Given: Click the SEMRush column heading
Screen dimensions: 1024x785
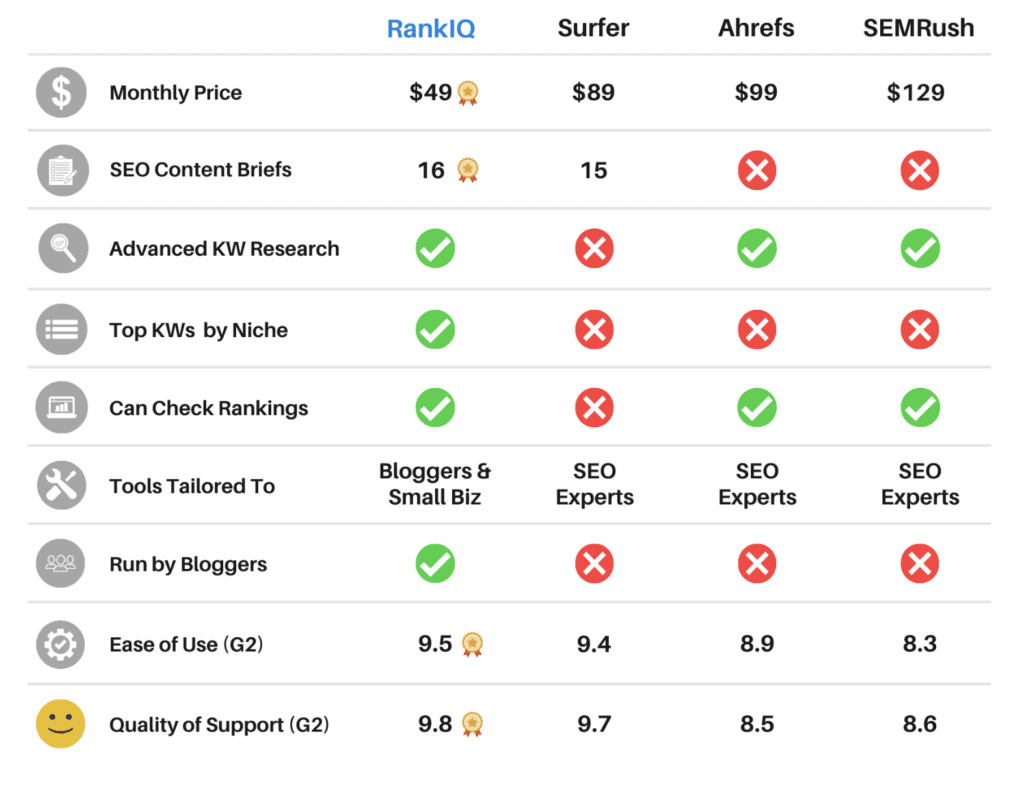Looking at the screenshot, I should click(x=919, y=29).
